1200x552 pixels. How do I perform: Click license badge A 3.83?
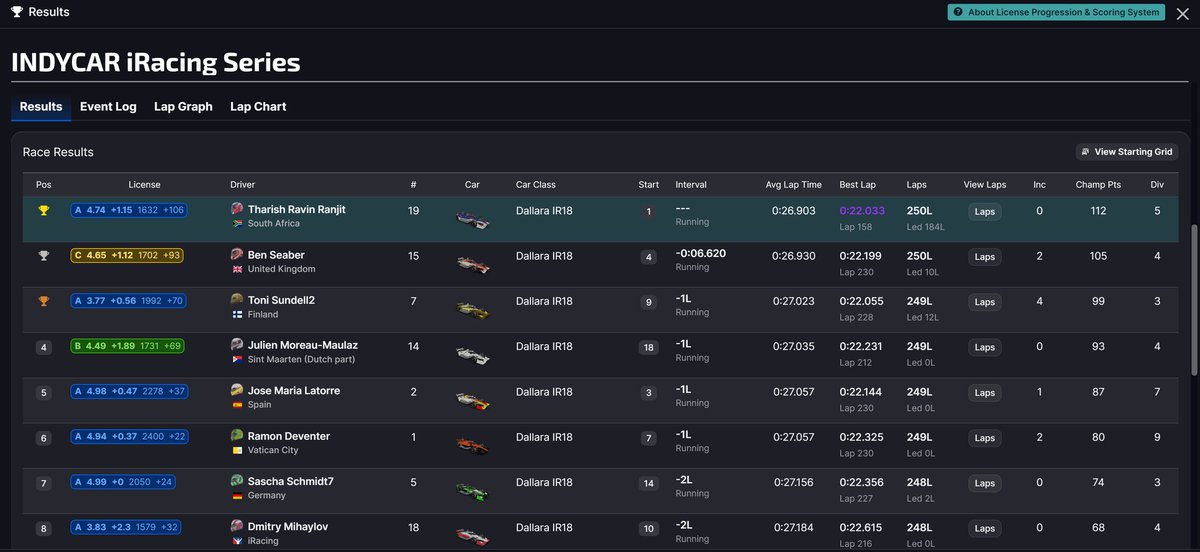coord(126,527)
